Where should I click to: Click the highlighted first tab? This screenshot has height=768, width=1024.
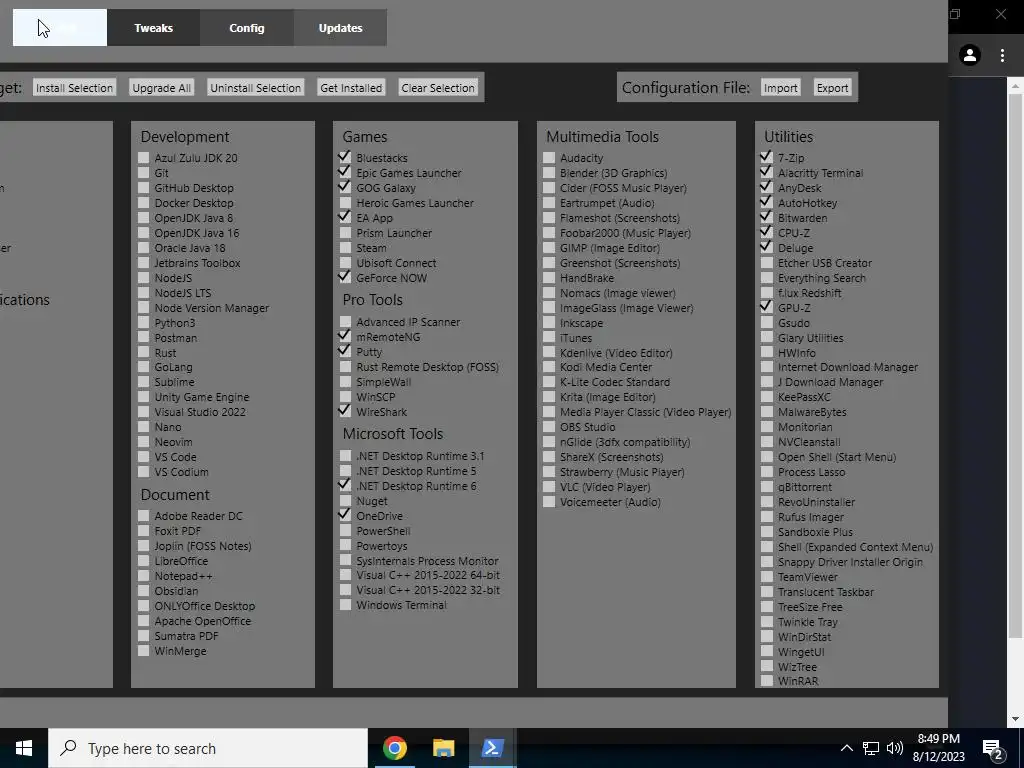point(60,28)
